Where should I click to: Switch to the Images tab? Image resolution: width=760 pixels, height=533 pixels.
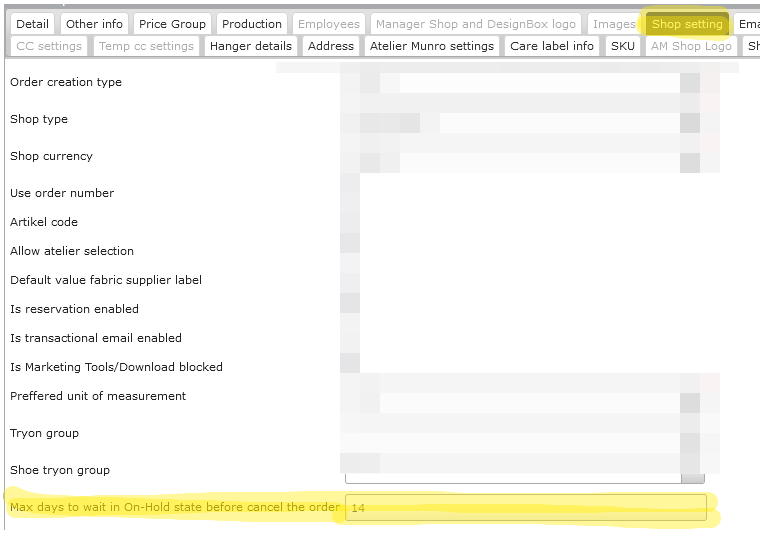(x=614, y=24)
